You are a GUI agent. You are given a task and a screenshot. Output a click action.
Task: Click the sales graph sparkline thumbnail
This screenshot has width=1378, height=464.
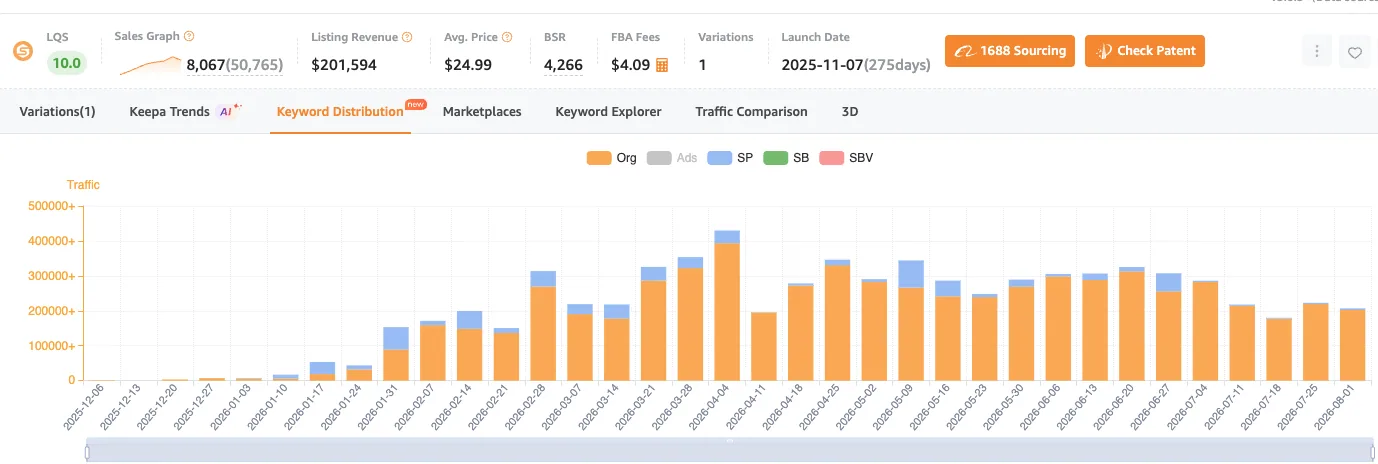(x=150, y=66)
